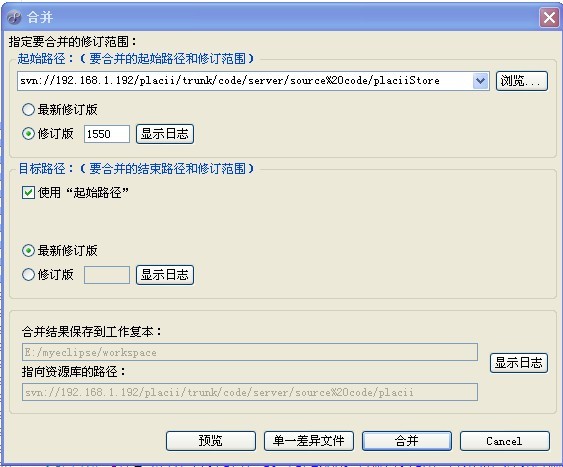Click the 预览 preview button
The image size is (563, 467).
click(x=211, y=441)
